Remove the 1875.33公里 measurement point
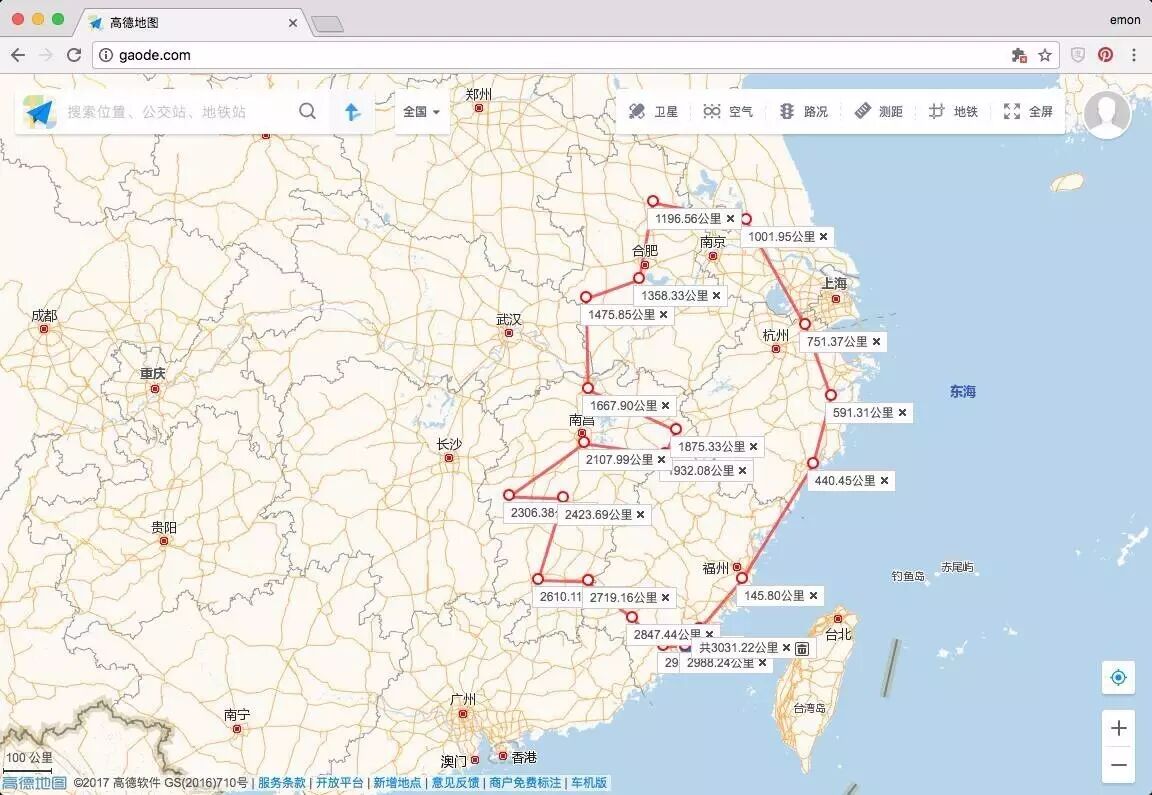This screenshot has width=1152, height=795. click(x=754, y=447)
